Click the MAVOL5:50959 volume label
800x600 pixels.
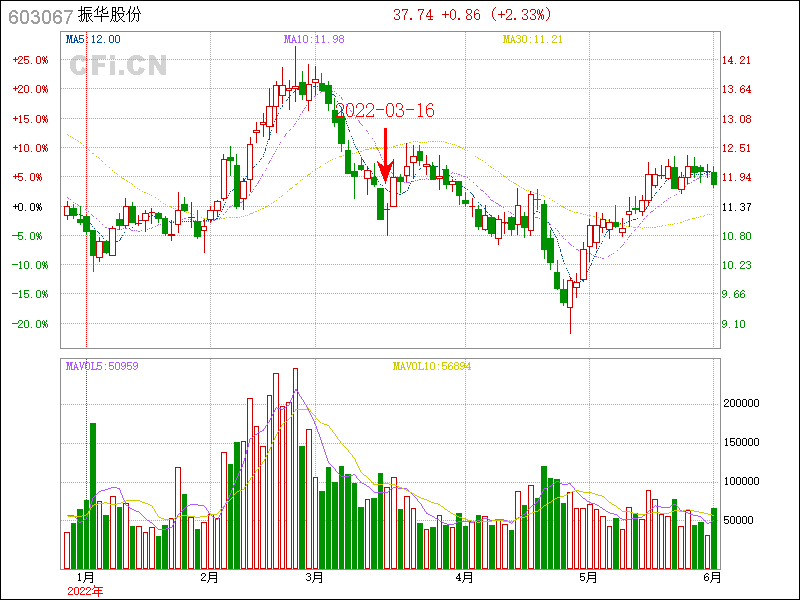[102, 366]
